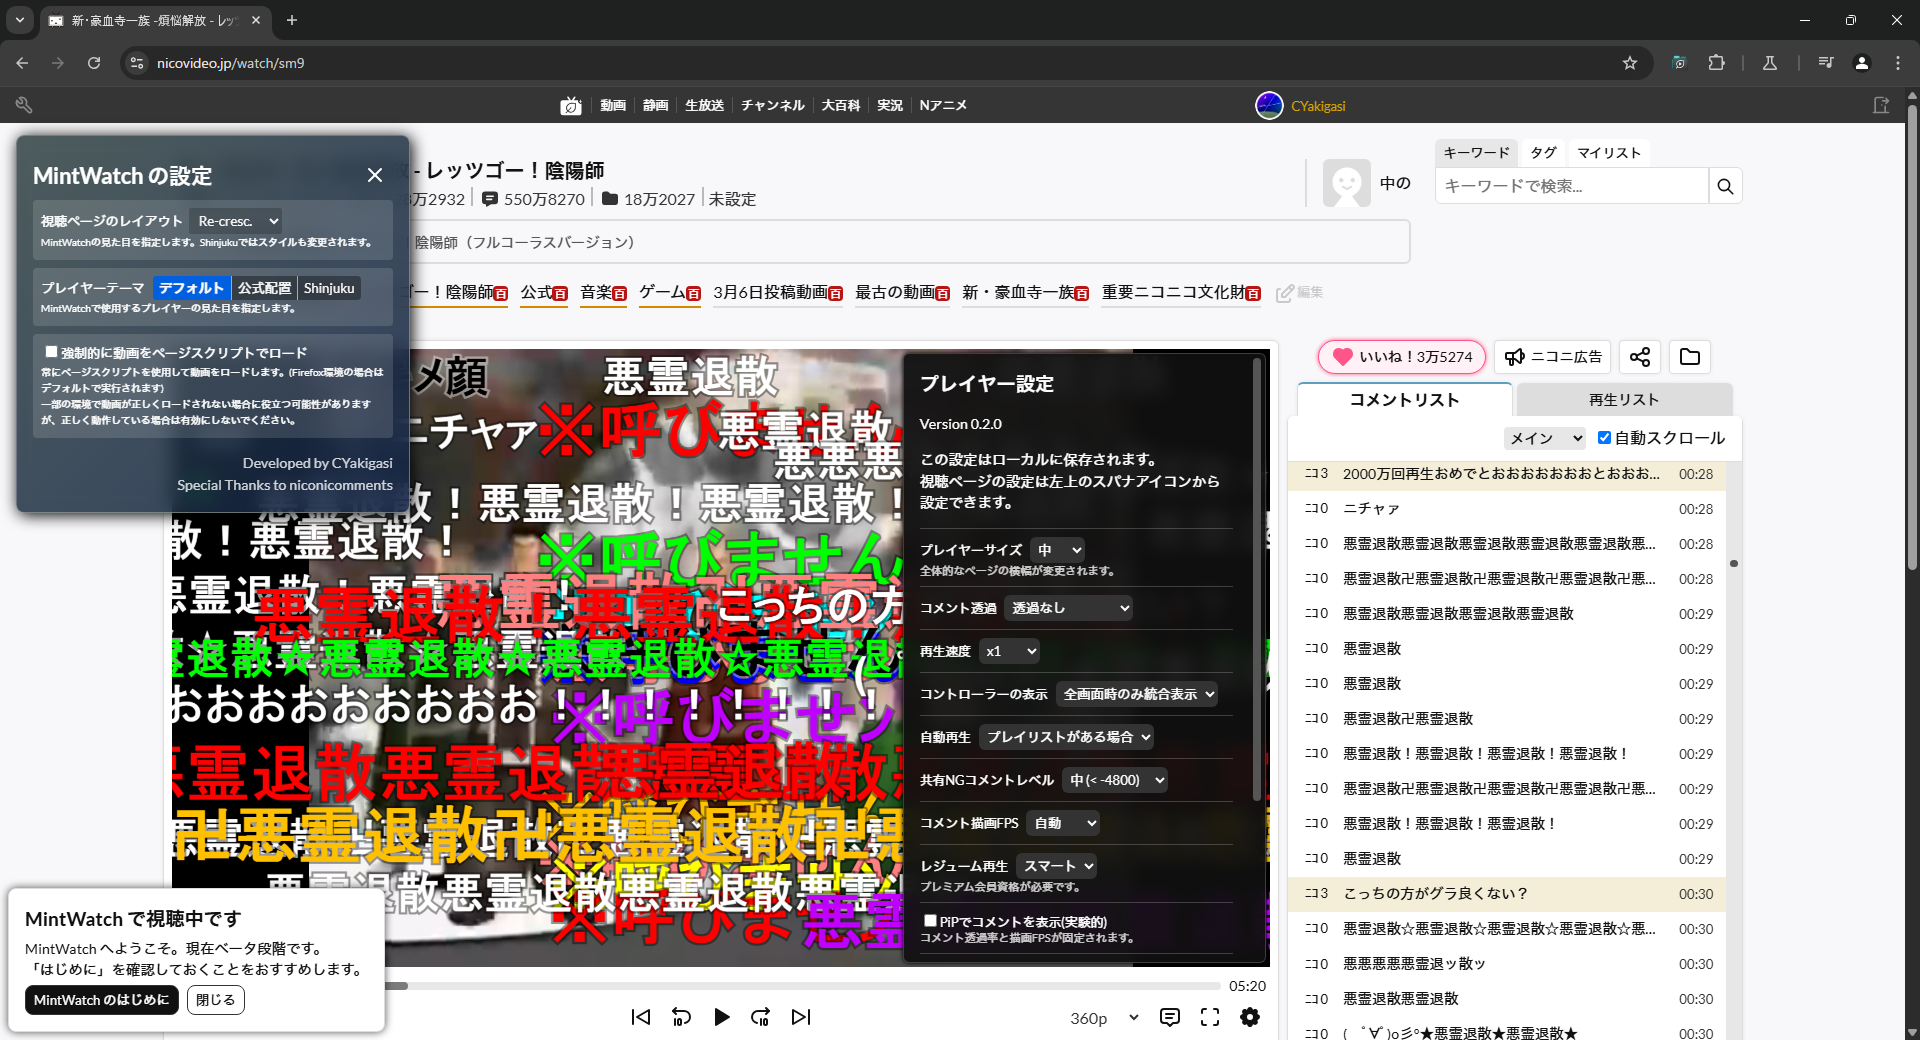Skip forward ten seconds
Viewport: 1920px width, 1040px height.
pyautogui.click(x=761, y=1017)
